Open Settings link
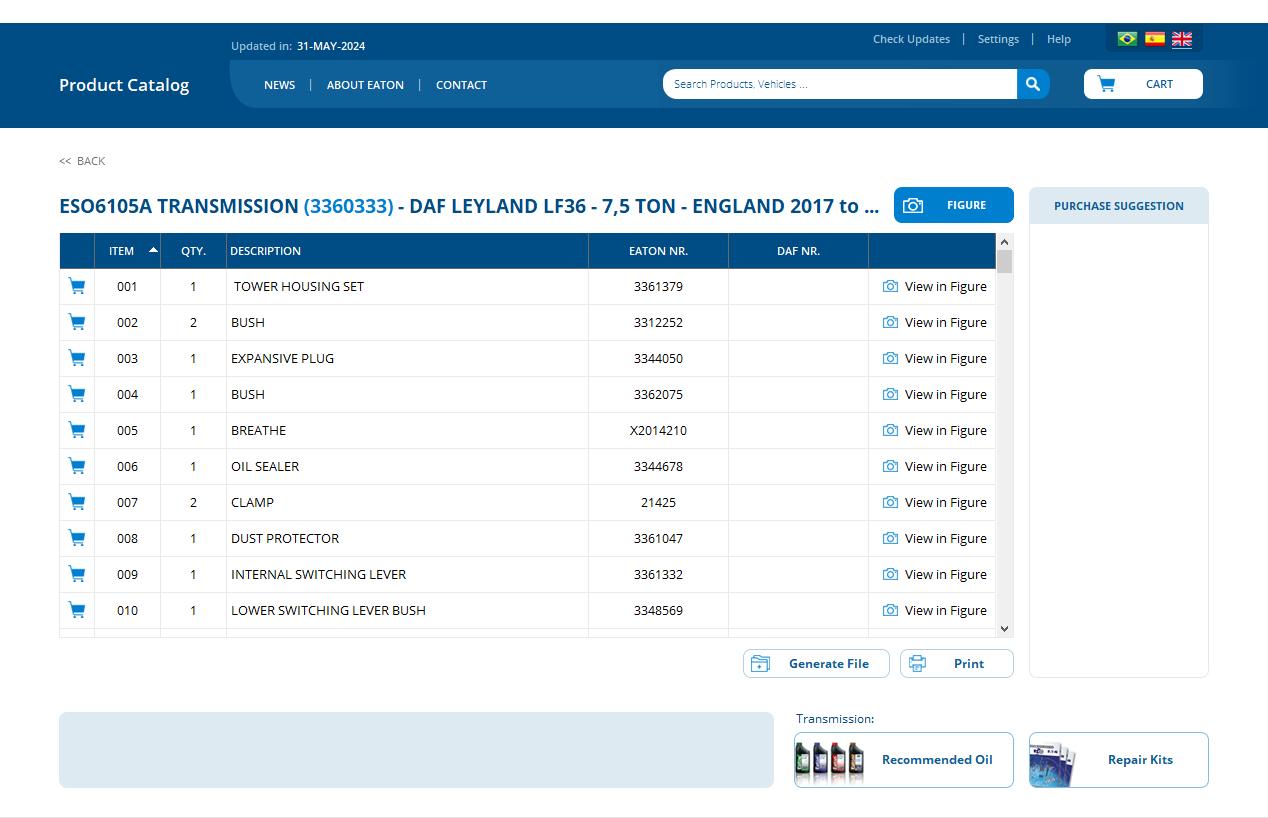 click(x=998, y=39)
